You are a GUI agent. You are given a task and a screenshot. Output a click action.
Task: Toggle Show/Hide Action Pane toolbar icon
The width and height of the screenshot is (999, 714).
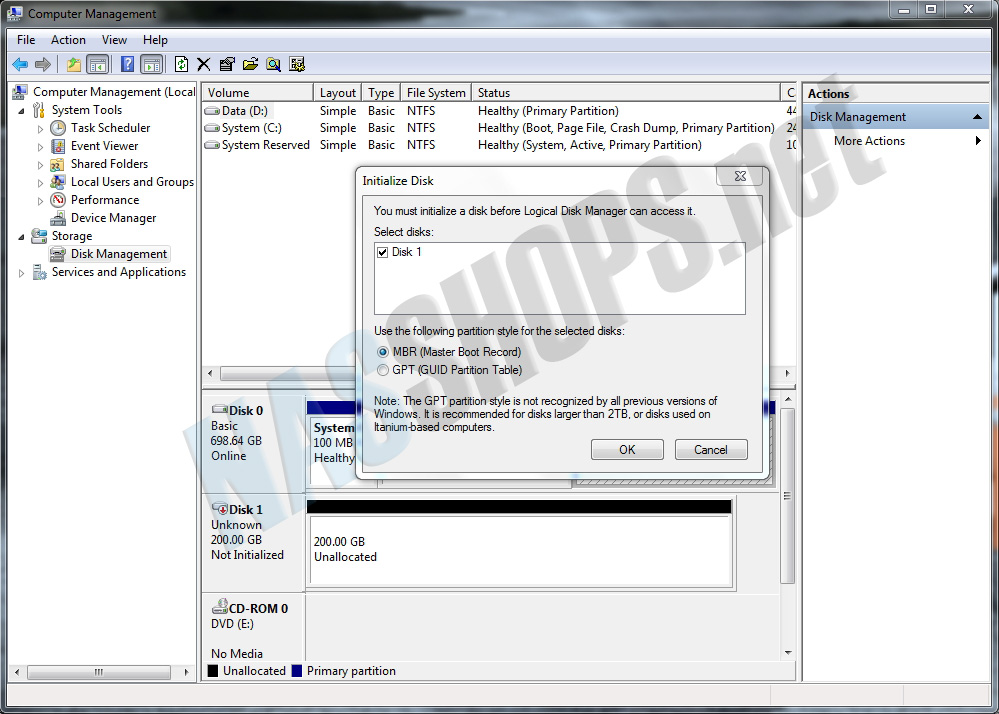pyautogui.click(x=152, y=64)
